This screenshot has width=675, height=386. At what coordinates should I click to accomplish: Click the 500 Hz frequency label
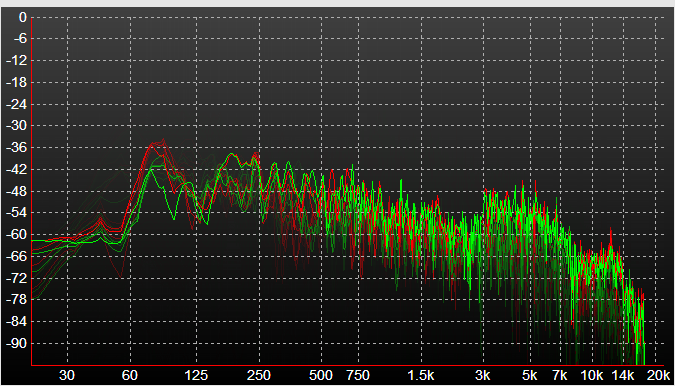pyautogui.click(x=321, y=375)
